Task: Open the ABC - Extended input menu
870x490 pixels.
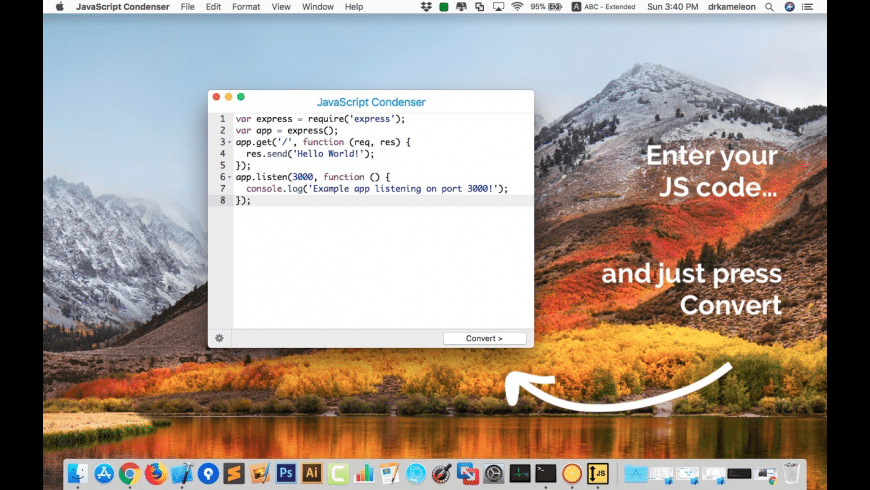Action: click(603, 7)
